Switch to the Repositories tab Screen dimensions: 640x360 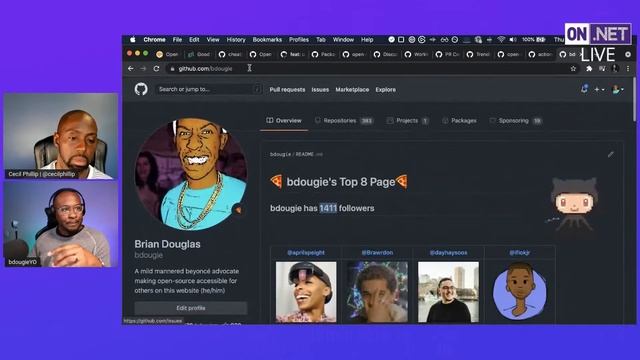click(344, 121)
